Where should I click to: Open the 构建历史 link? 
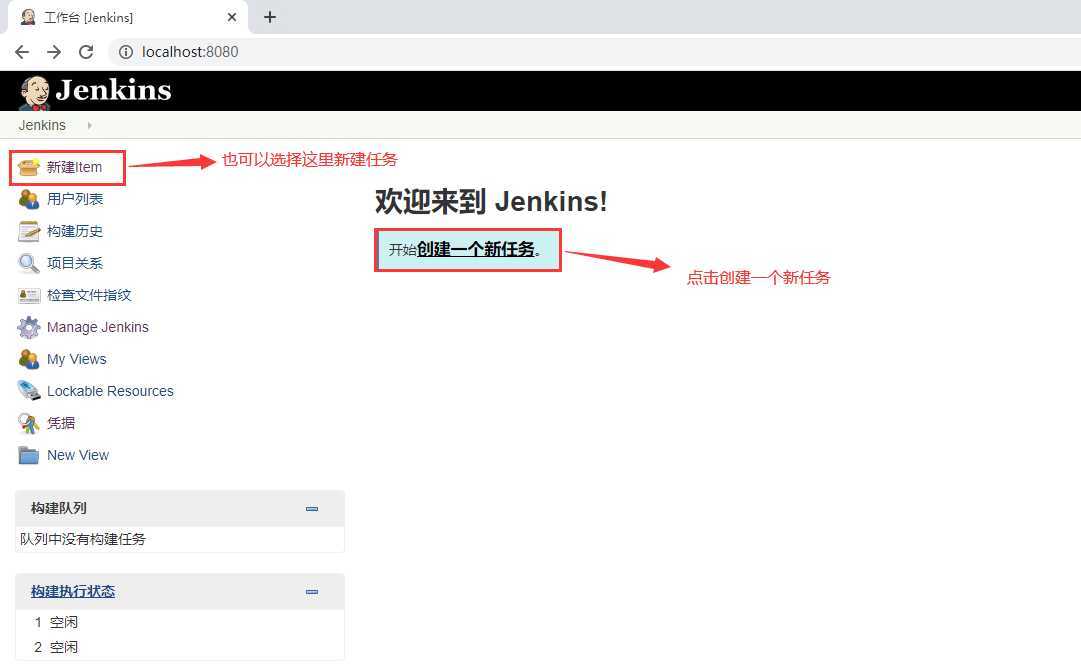[x=75, y=232]
